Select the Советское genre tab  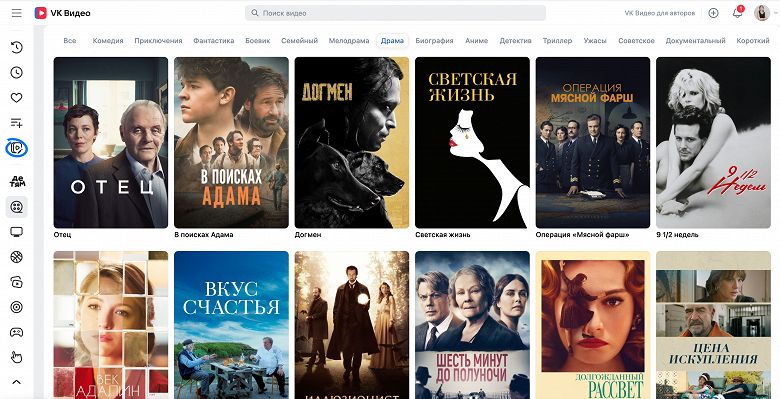tap(636, 41)
